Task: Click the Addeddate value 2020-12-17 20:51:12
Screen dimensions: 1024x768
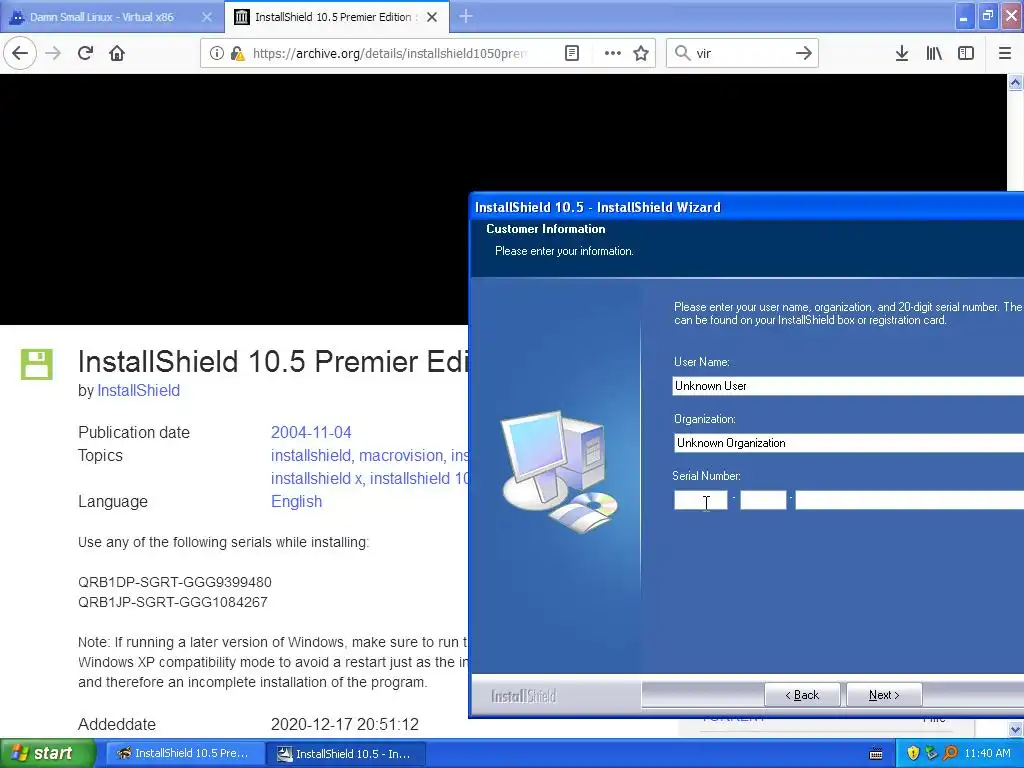Action: pos(345,724)
